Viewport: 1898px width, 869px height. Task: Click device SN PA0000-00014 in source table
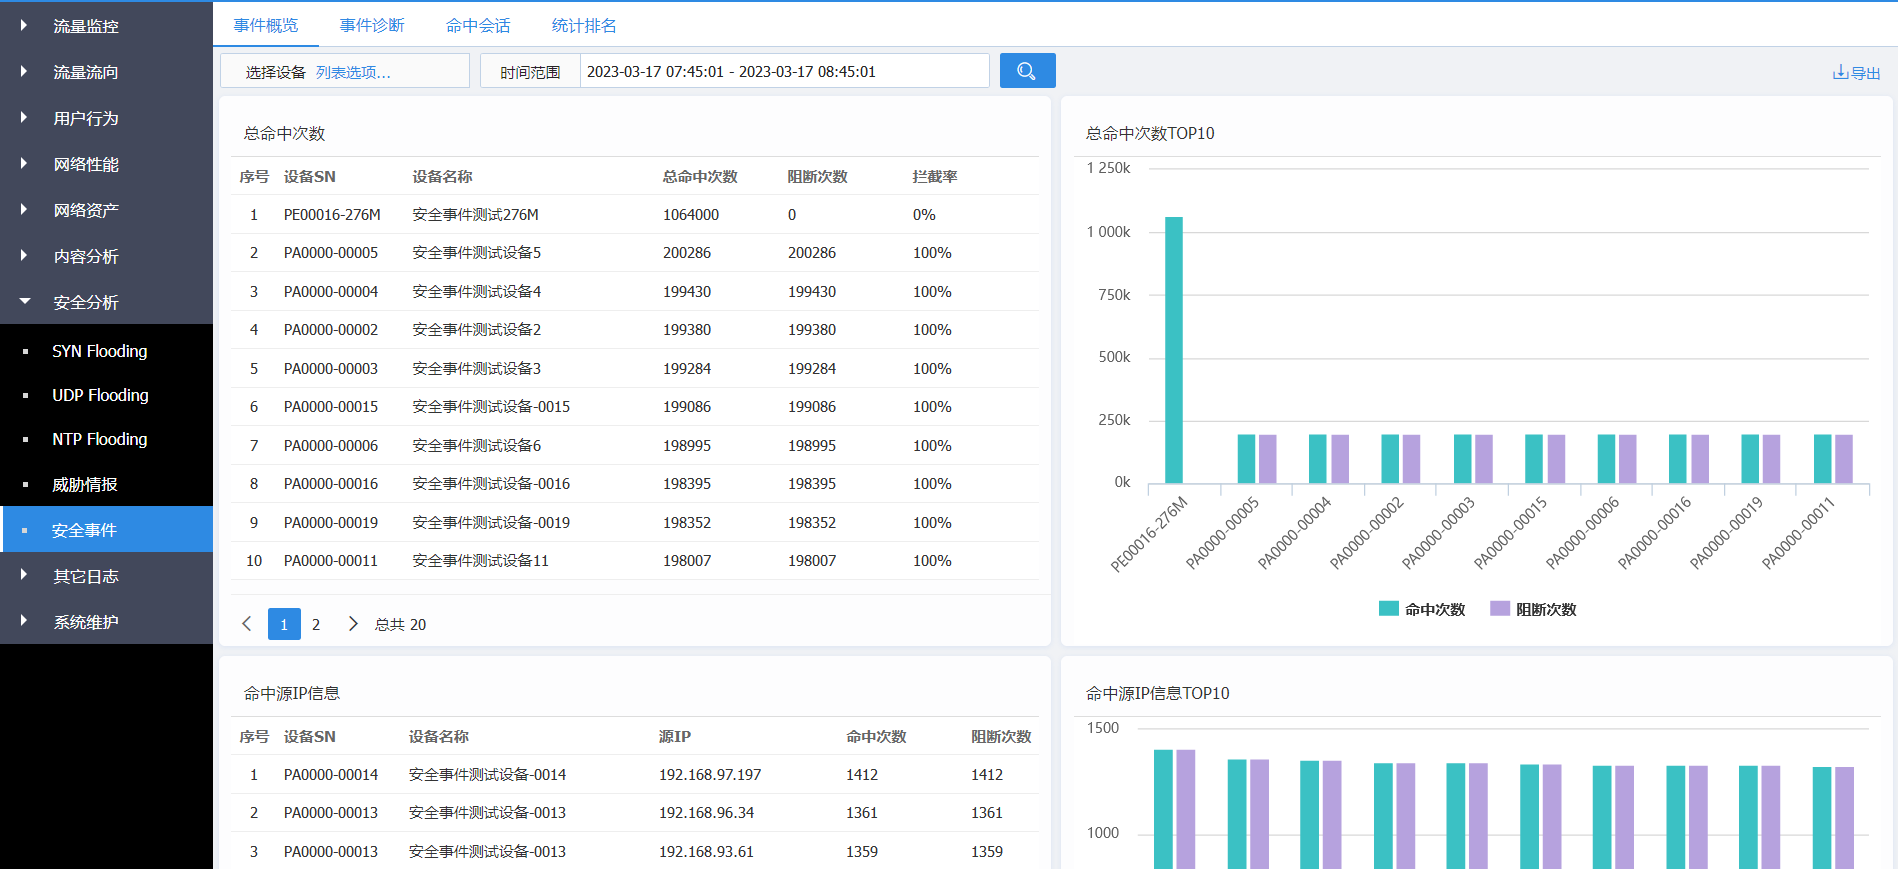[x=331, y=775]
